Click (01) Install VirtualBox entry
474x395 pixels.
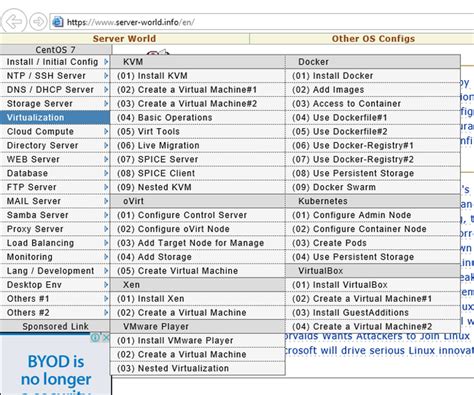pos(373,285)
